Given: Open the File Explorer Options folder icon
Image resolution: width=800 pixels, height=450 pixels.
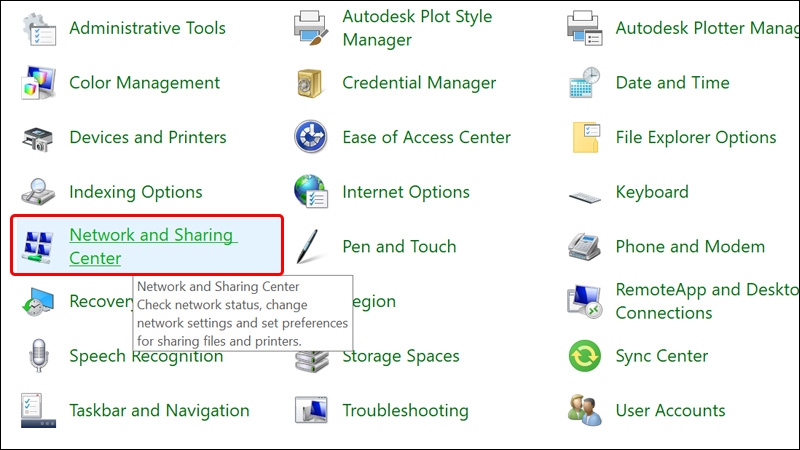Looking at the screenshot, I should click(586, 137).
